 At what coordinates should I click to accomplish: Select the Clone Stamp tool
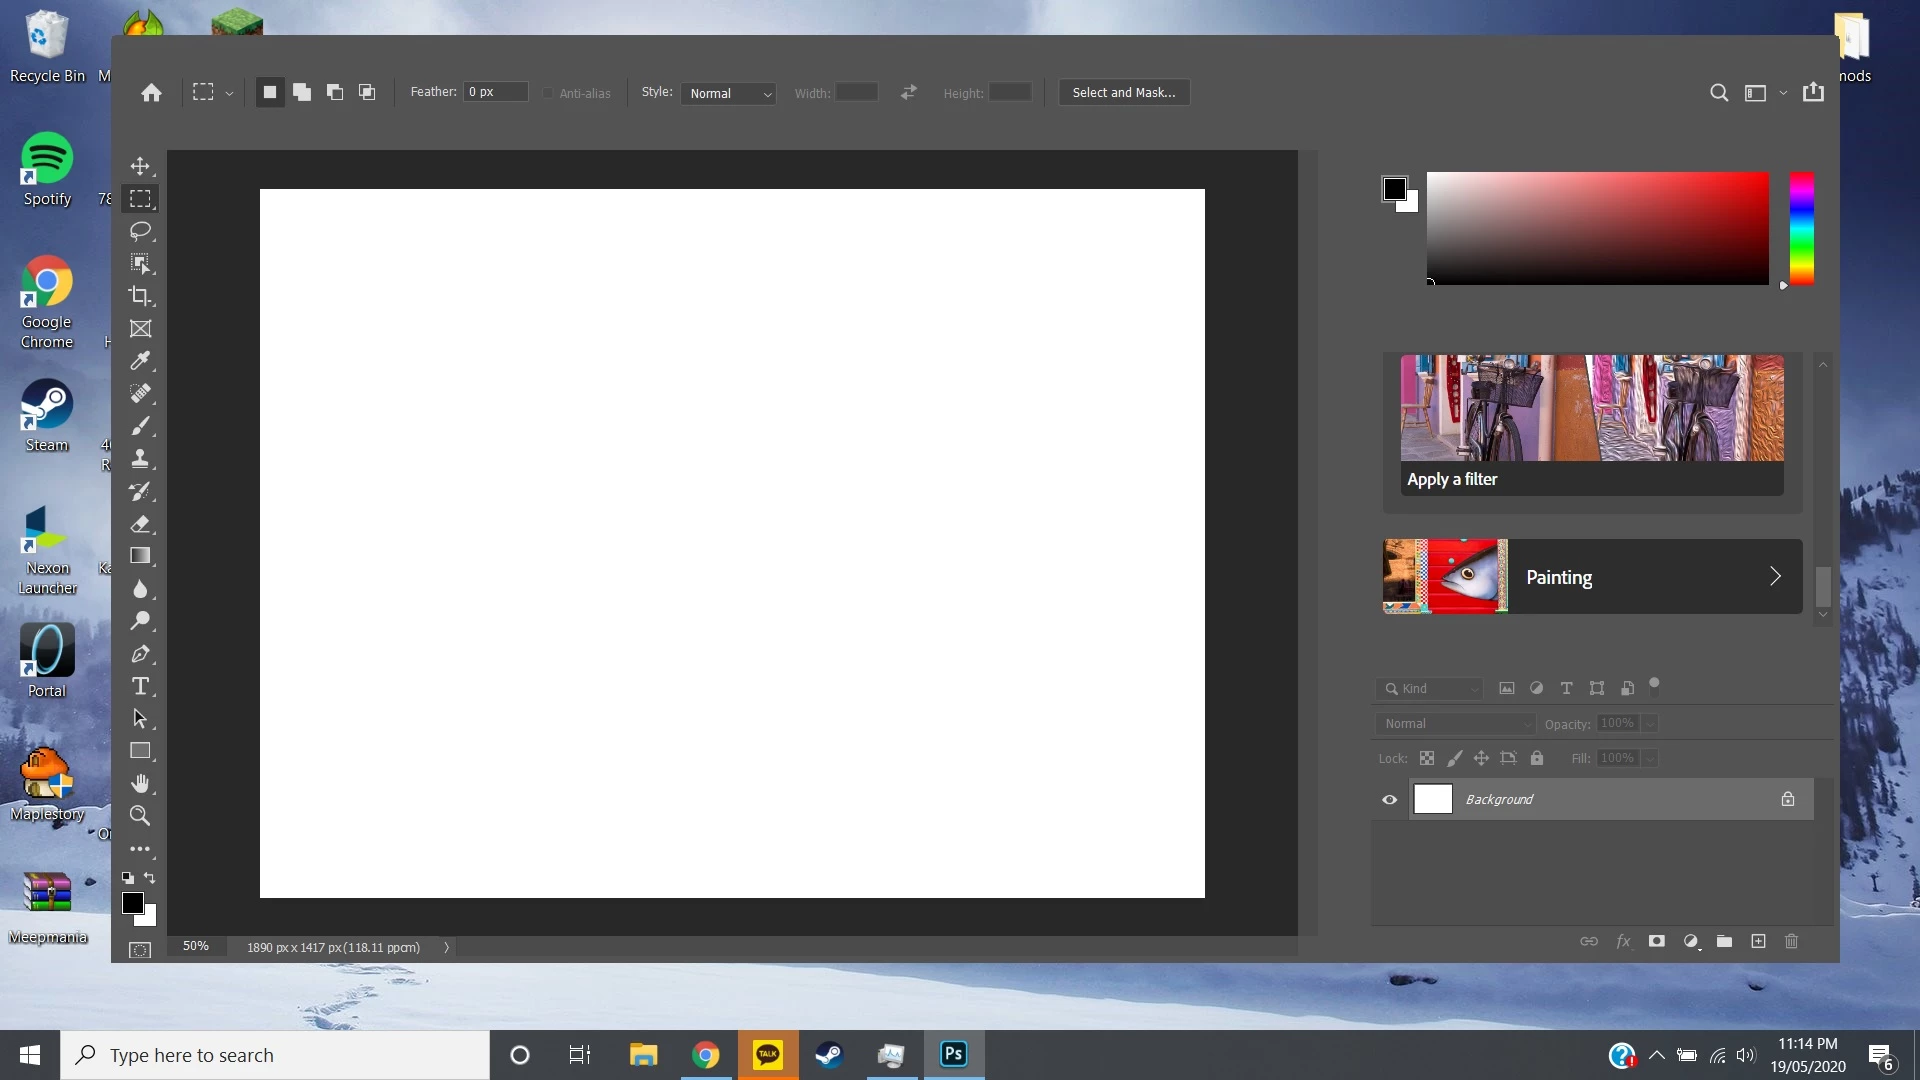(x=140, y=459)
